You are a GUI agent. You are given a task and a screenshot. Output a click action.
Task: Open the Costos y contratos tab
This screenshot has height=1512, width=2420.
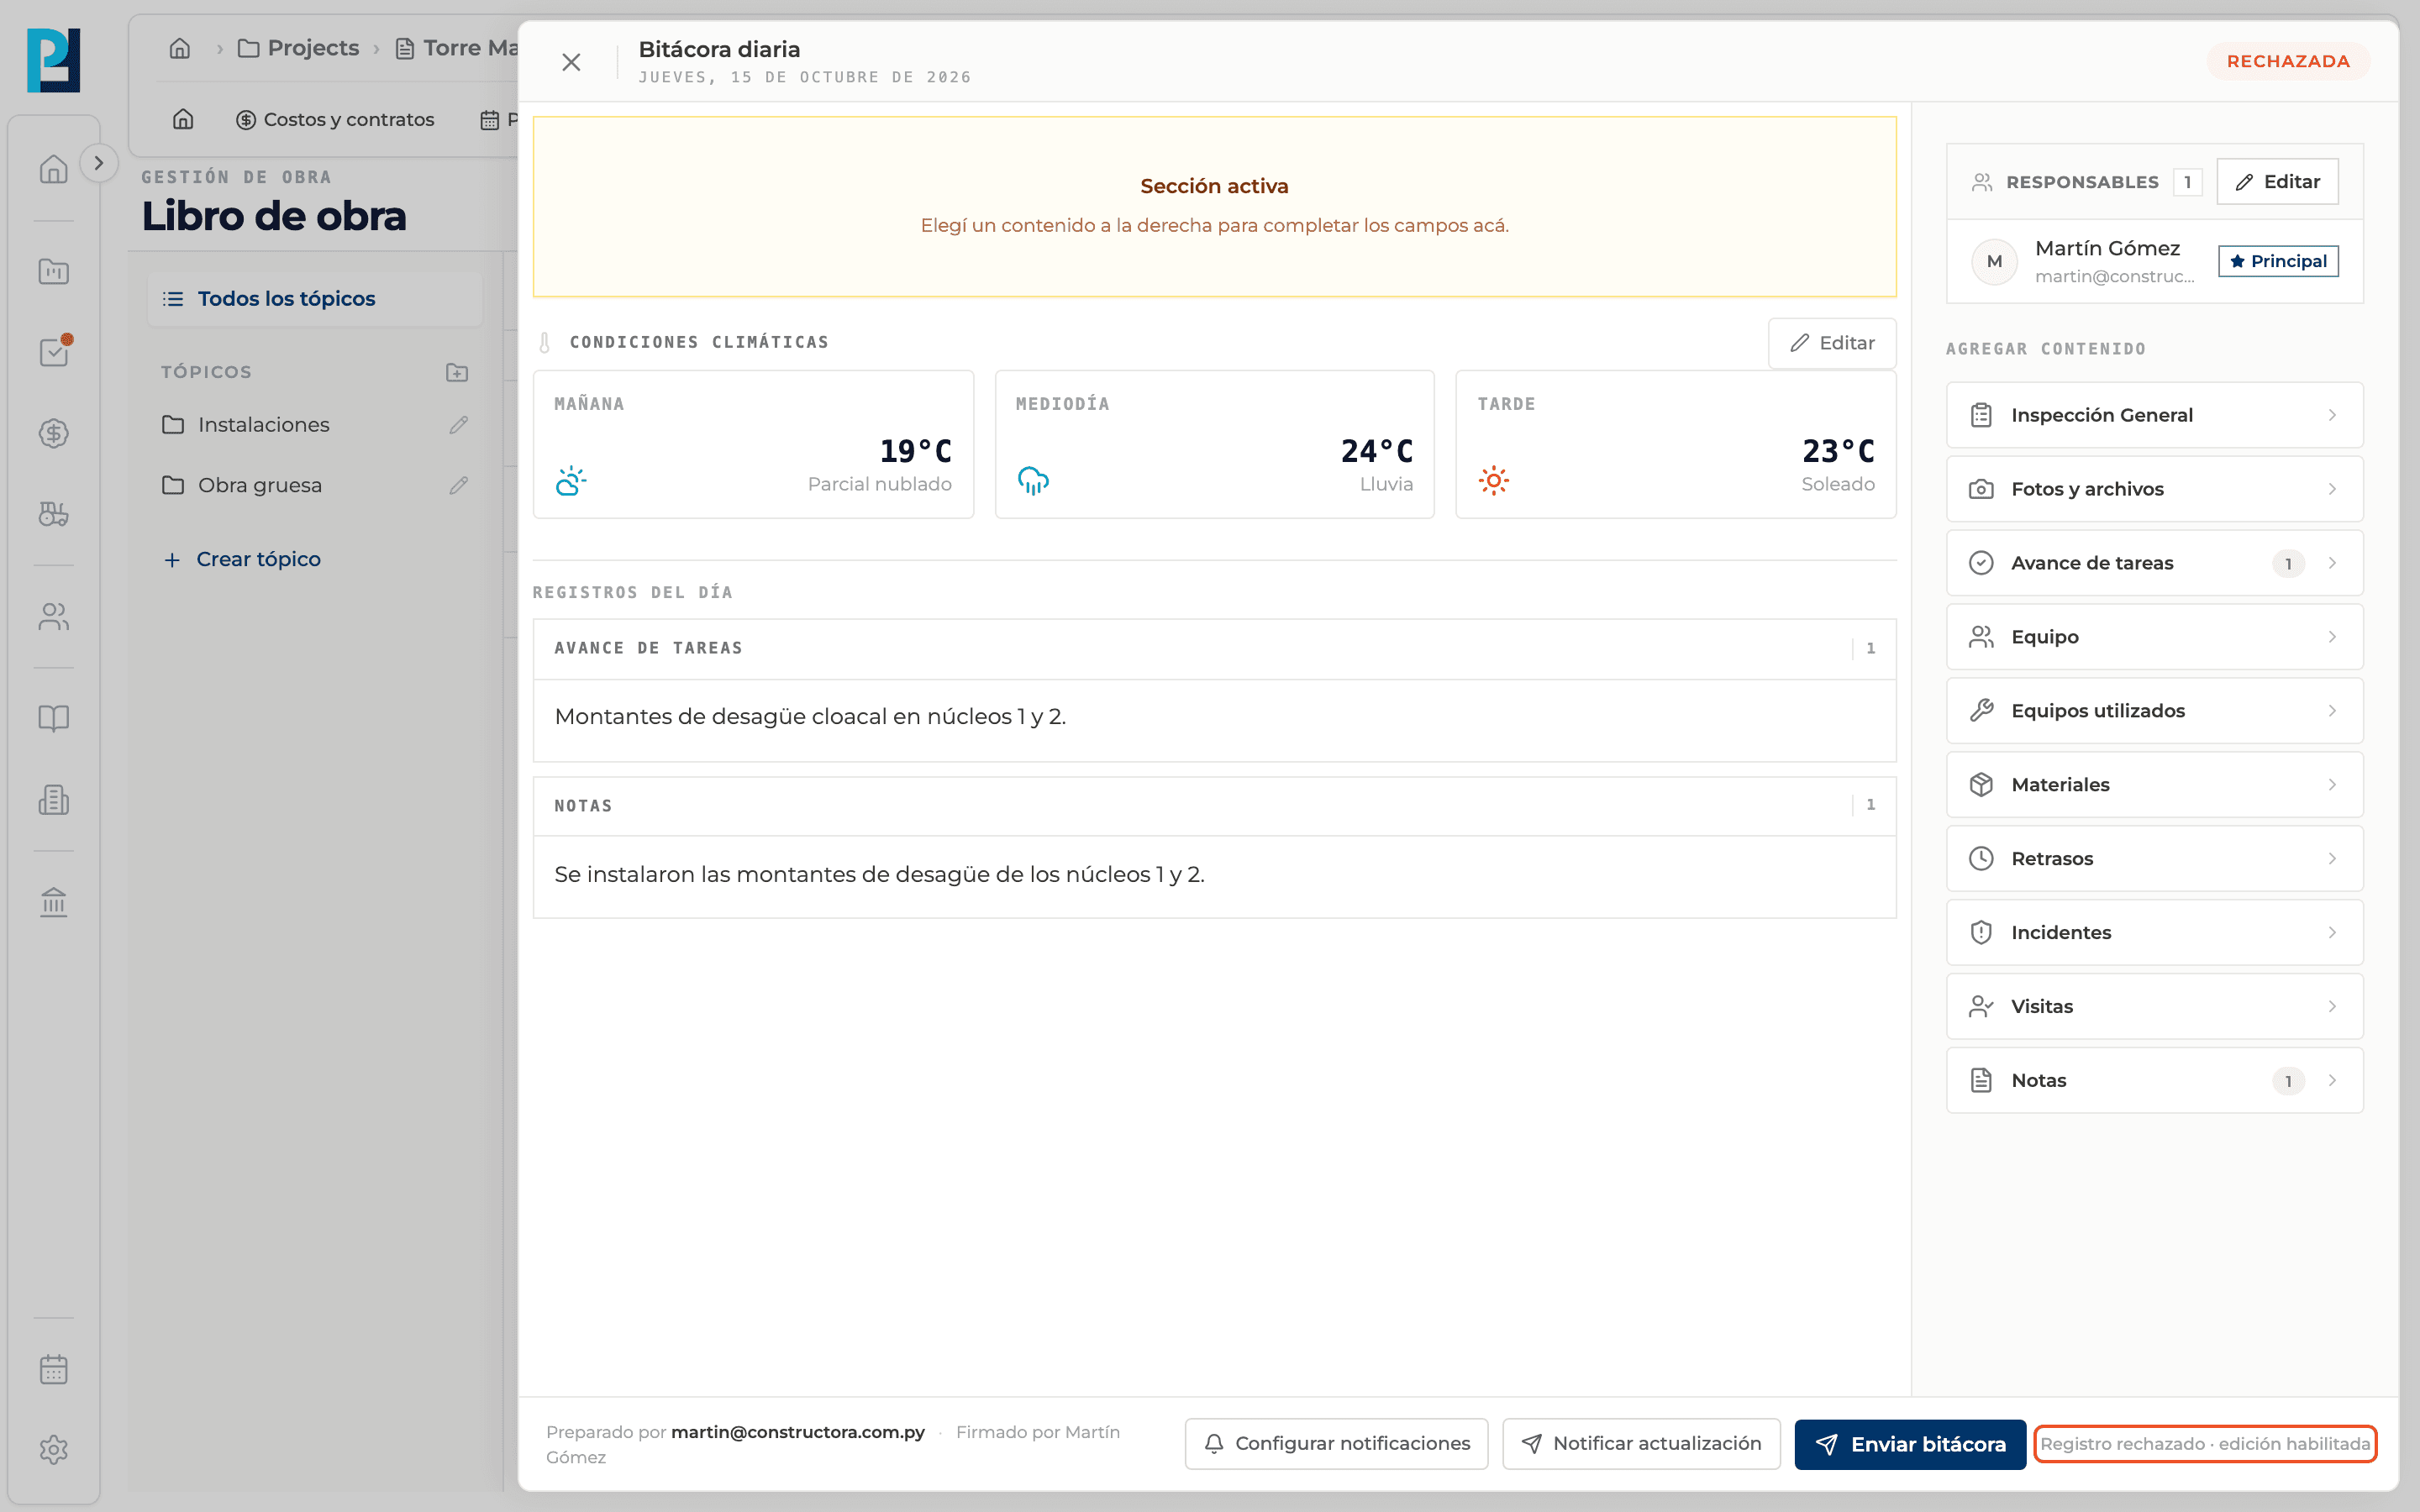pos(335,120)
